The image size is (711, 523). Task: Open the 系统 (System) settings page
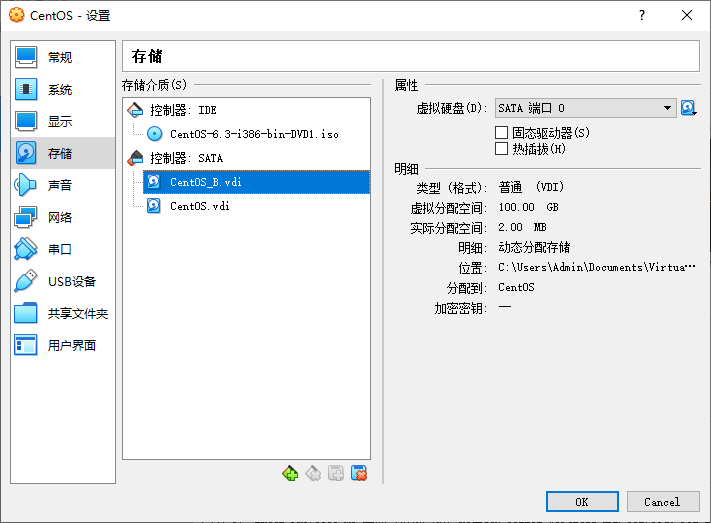click(63, 89)
